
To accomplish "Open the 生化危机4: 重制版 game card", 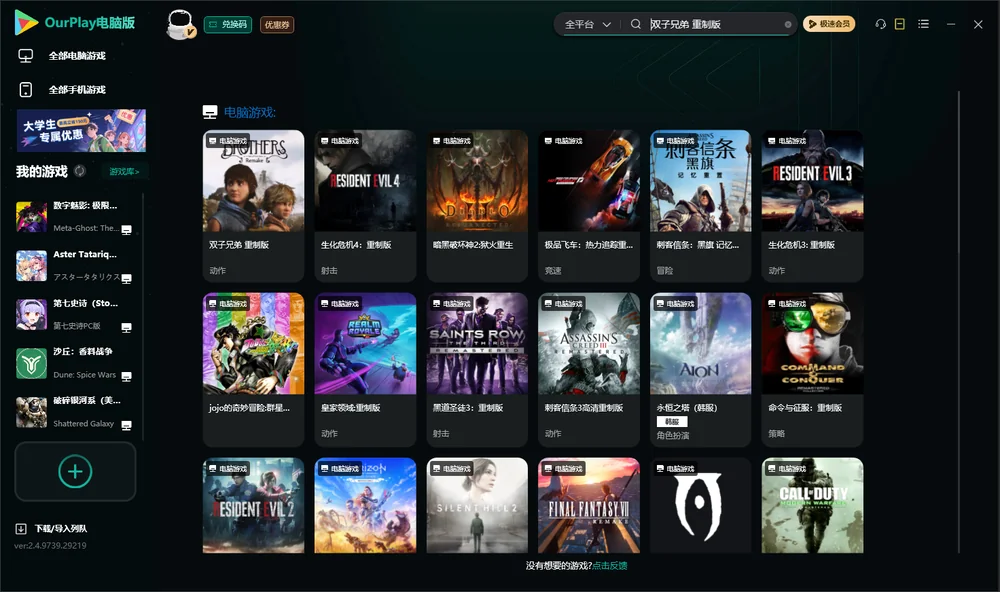I will click(365, 205).
